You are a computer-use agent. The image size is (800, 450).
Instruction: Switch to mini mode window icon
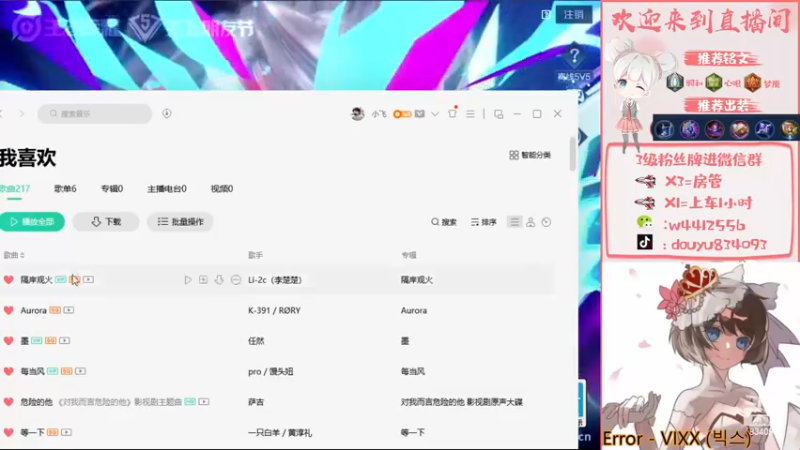tap(498, 114)
